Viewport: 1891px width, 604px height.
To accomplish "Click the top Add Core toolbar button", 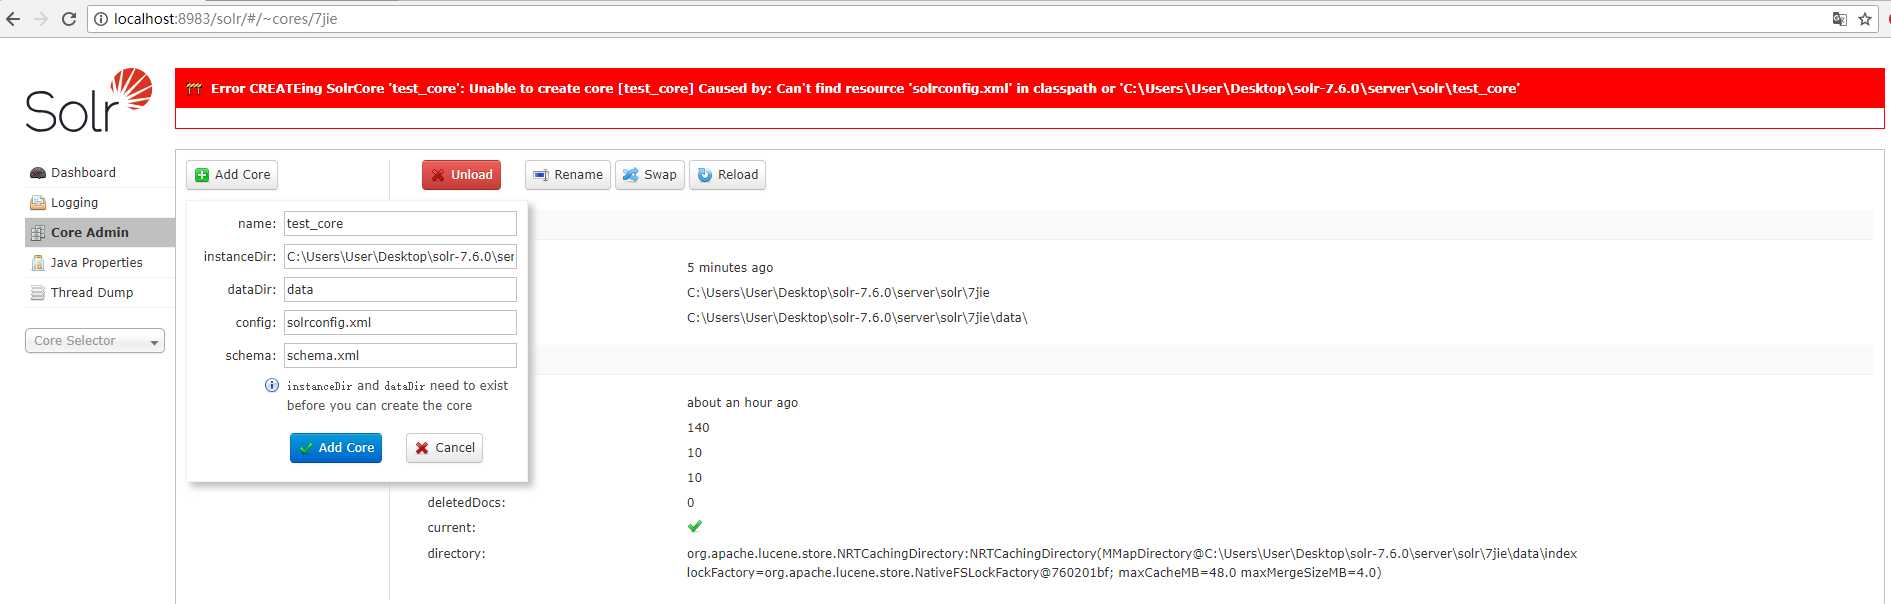I will [x=232, y=175].
